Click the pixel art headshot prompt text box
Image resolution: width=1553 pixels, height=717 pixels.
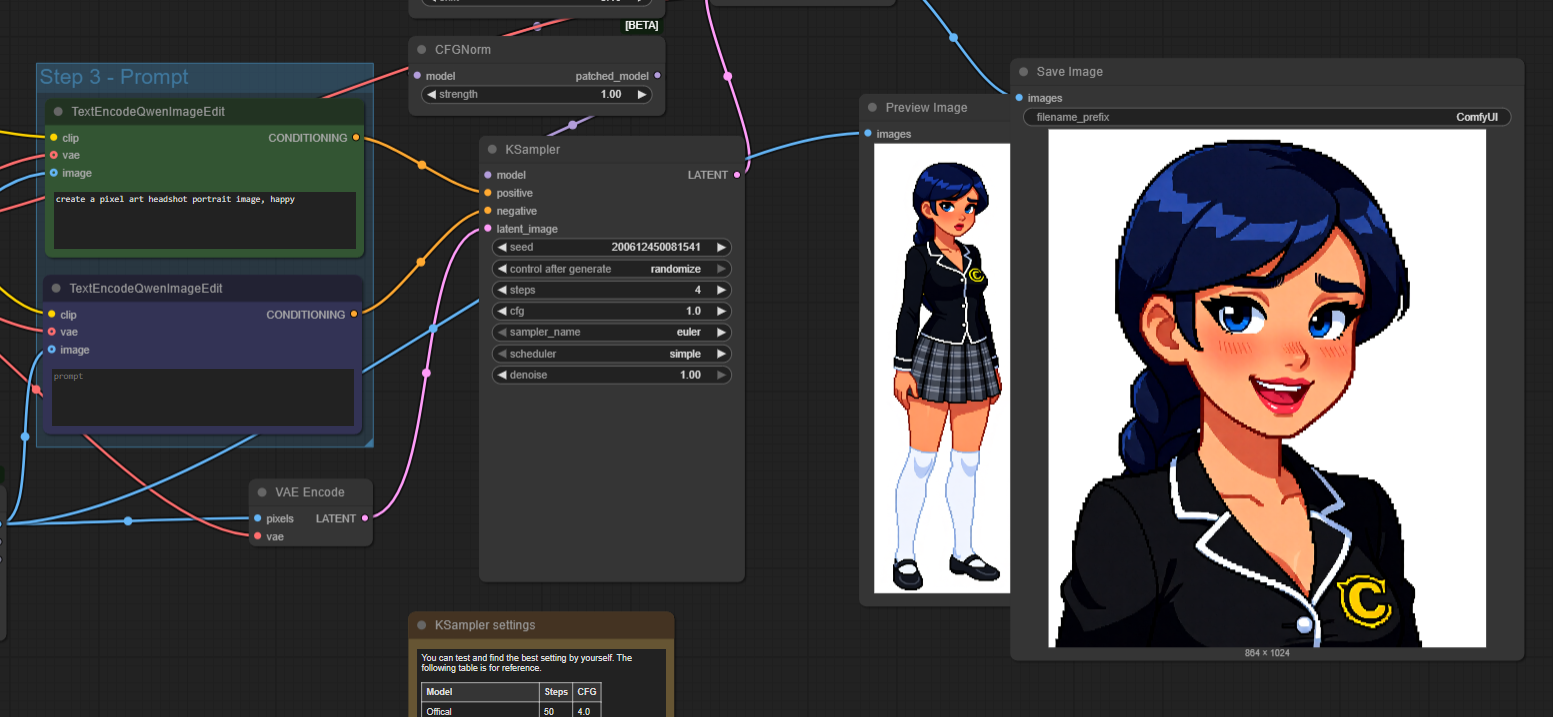coord(205,220)
